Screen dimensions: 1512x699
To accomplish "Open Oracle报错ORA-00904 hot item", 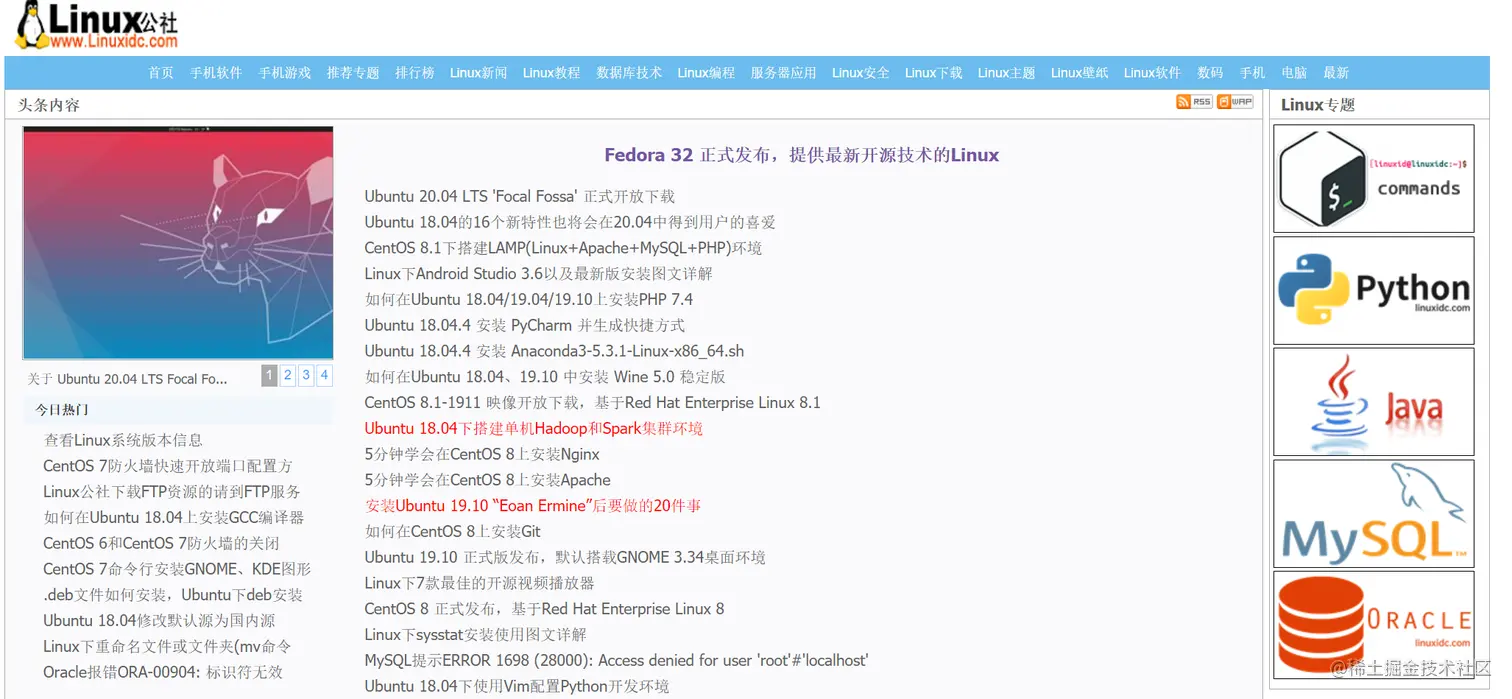I will pos(163,673).
